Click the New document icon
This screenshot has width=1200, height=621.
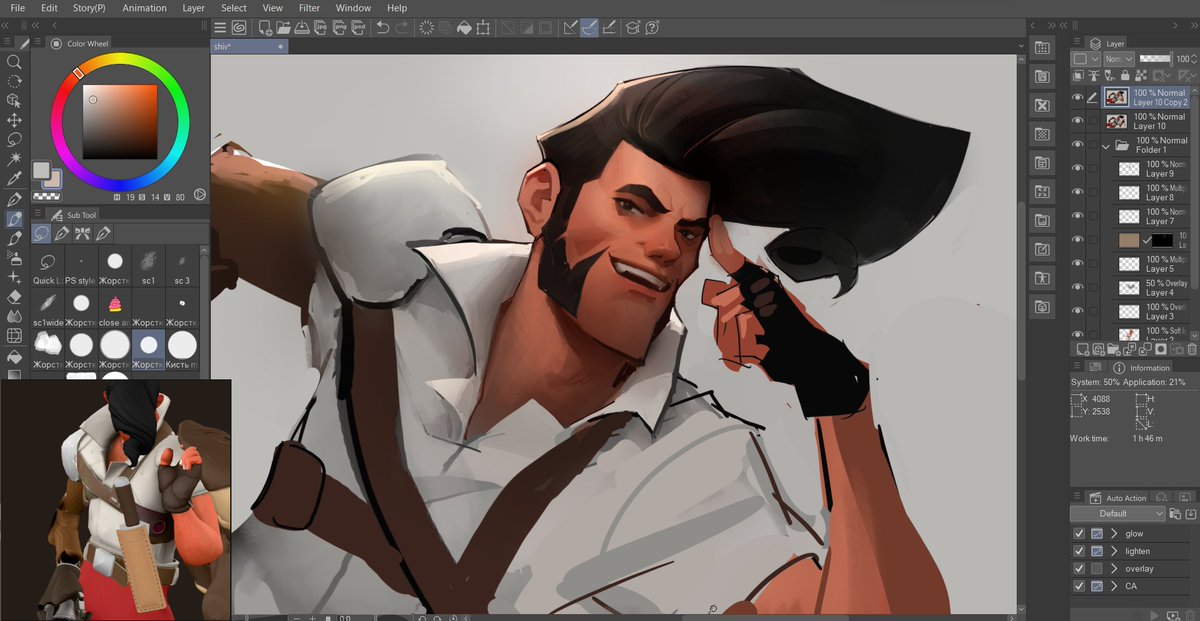click(x=263, y=28)
